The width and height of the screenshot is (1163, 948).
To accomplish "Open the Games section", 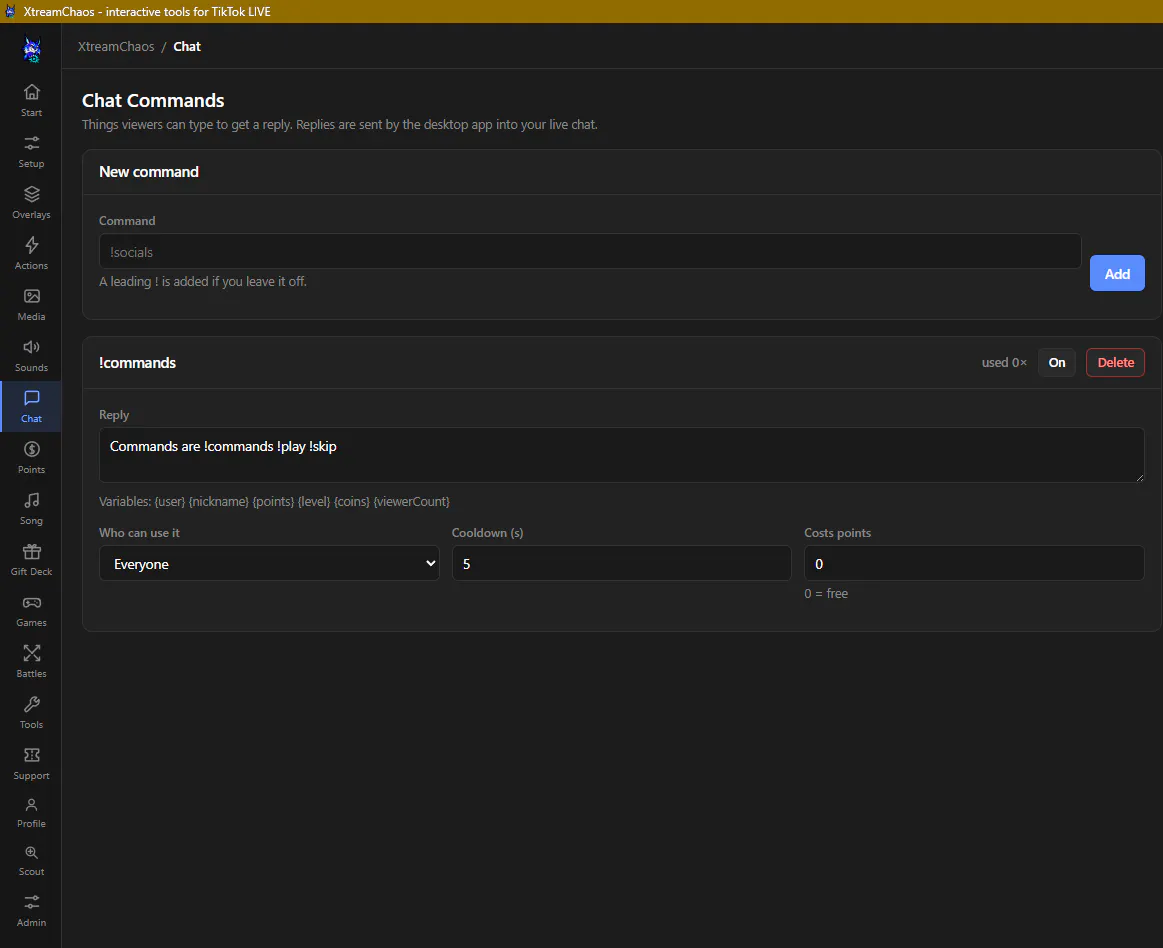I will coord(31,611).
